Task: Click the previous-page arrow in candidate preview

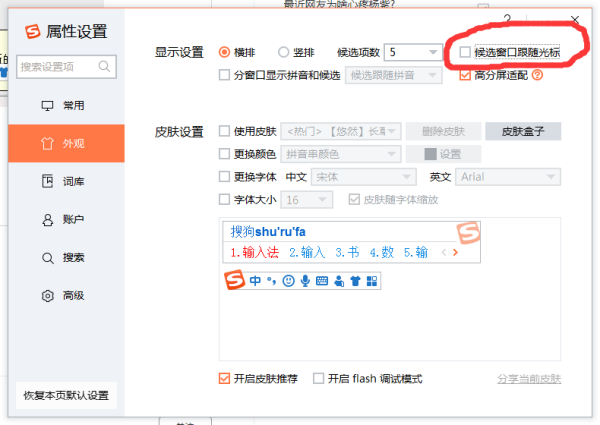Action: pyautogui.click(x=444, y=252)
